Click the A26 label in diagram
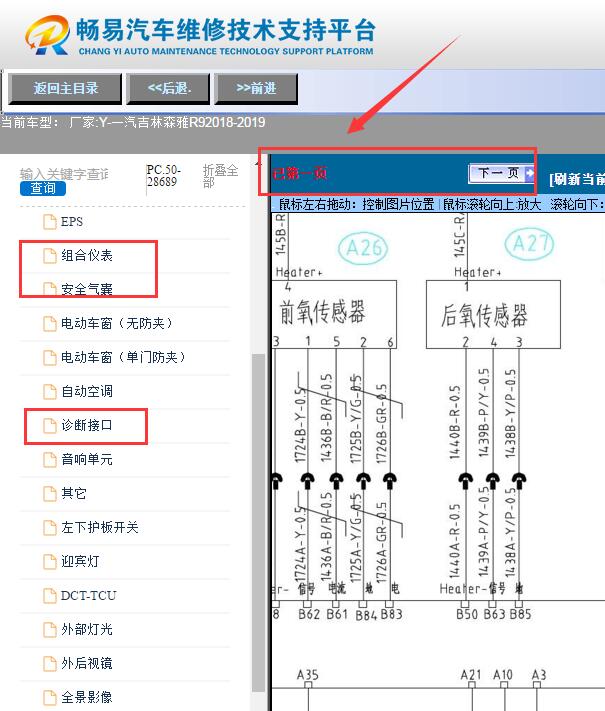605x711 pixels. click(363, 248)
